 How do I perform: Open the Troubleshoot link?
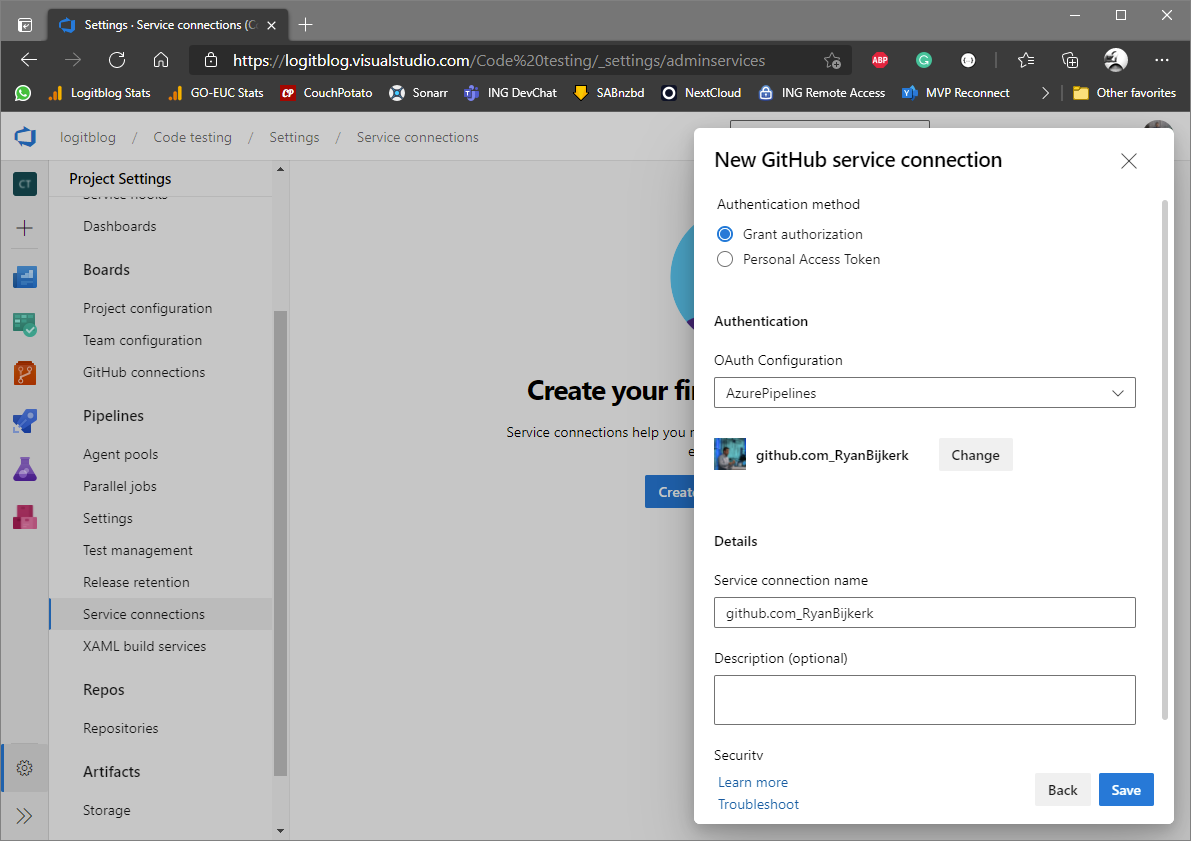758,805
